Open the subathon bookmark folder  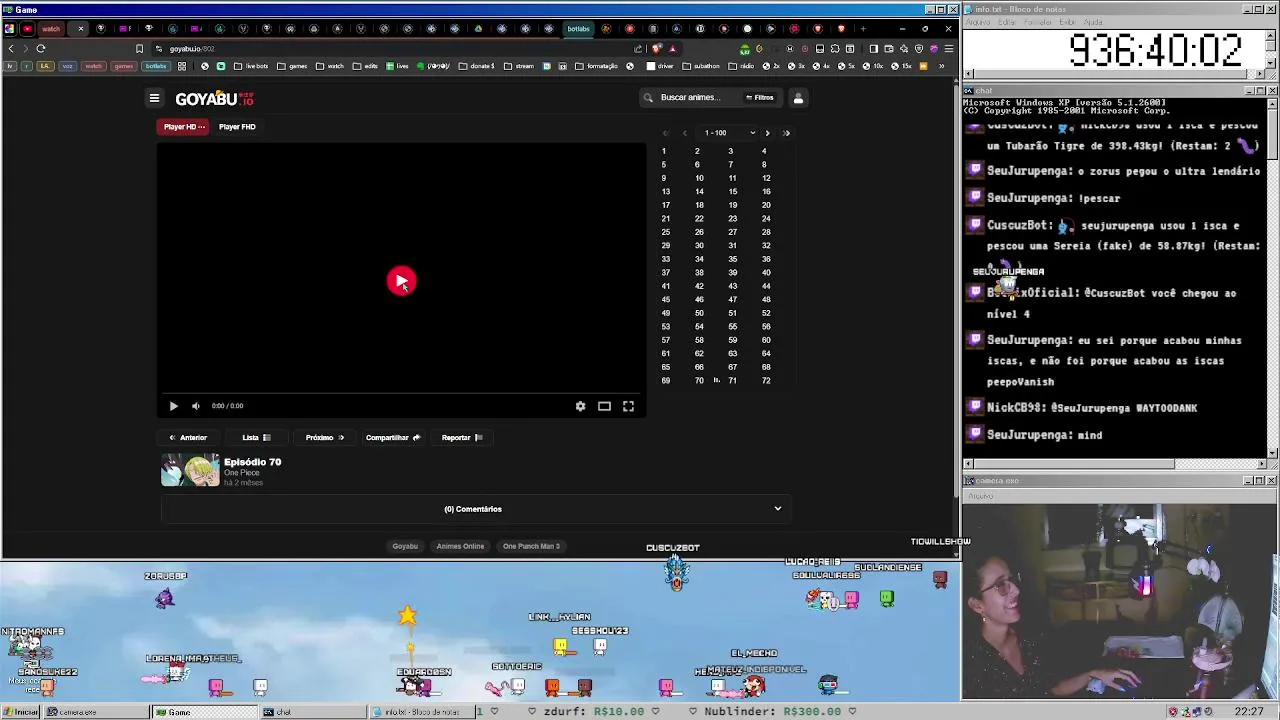click(701, 66)
